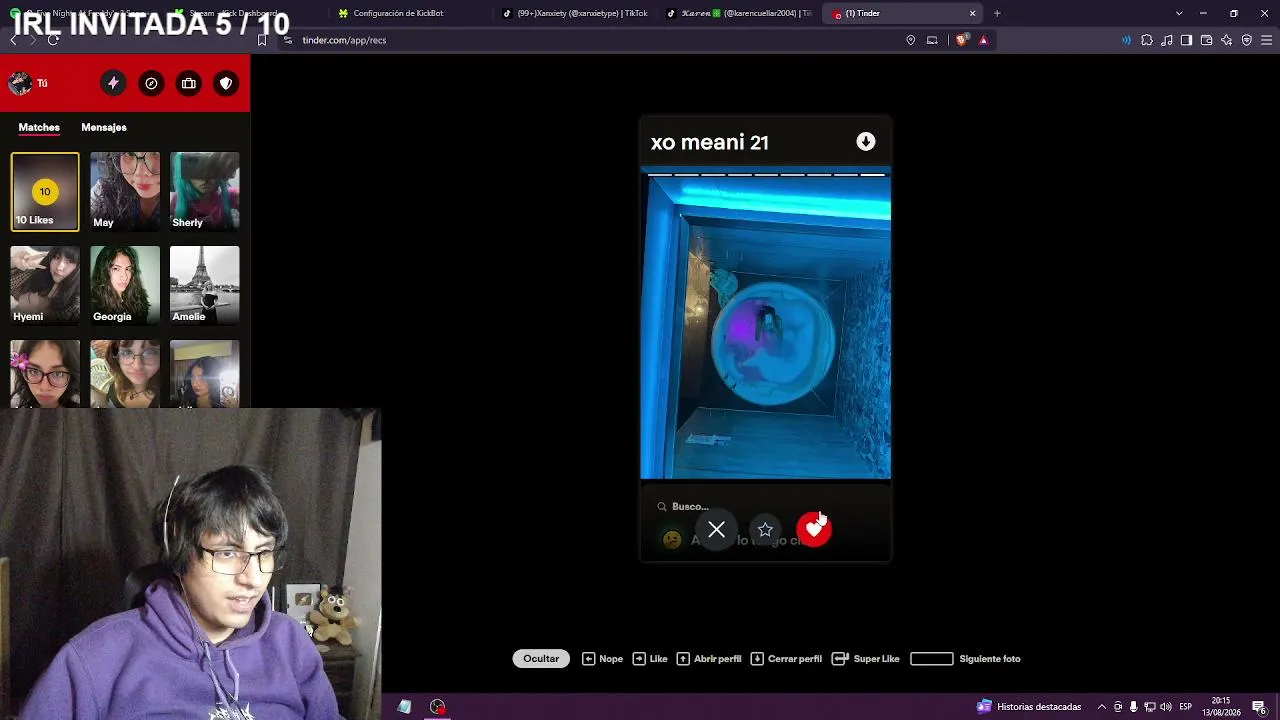
Task: Click the Nope shortcut hint
Action: (x=603, y=659)
